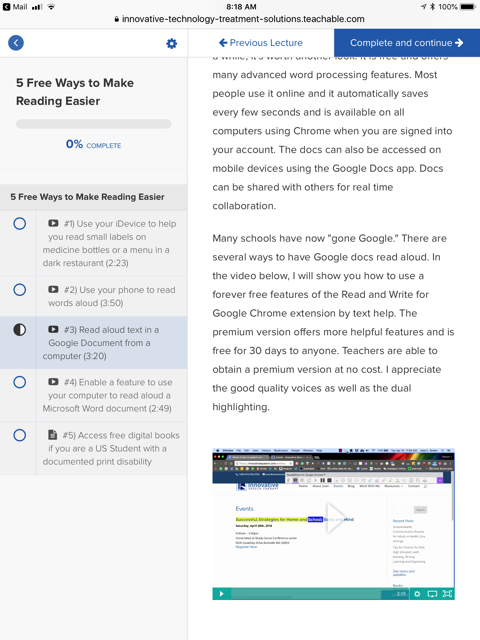Click the video time remaining 3:09
Screen dimensions: 480x640
pyautogui.click(x=401, y=594)
